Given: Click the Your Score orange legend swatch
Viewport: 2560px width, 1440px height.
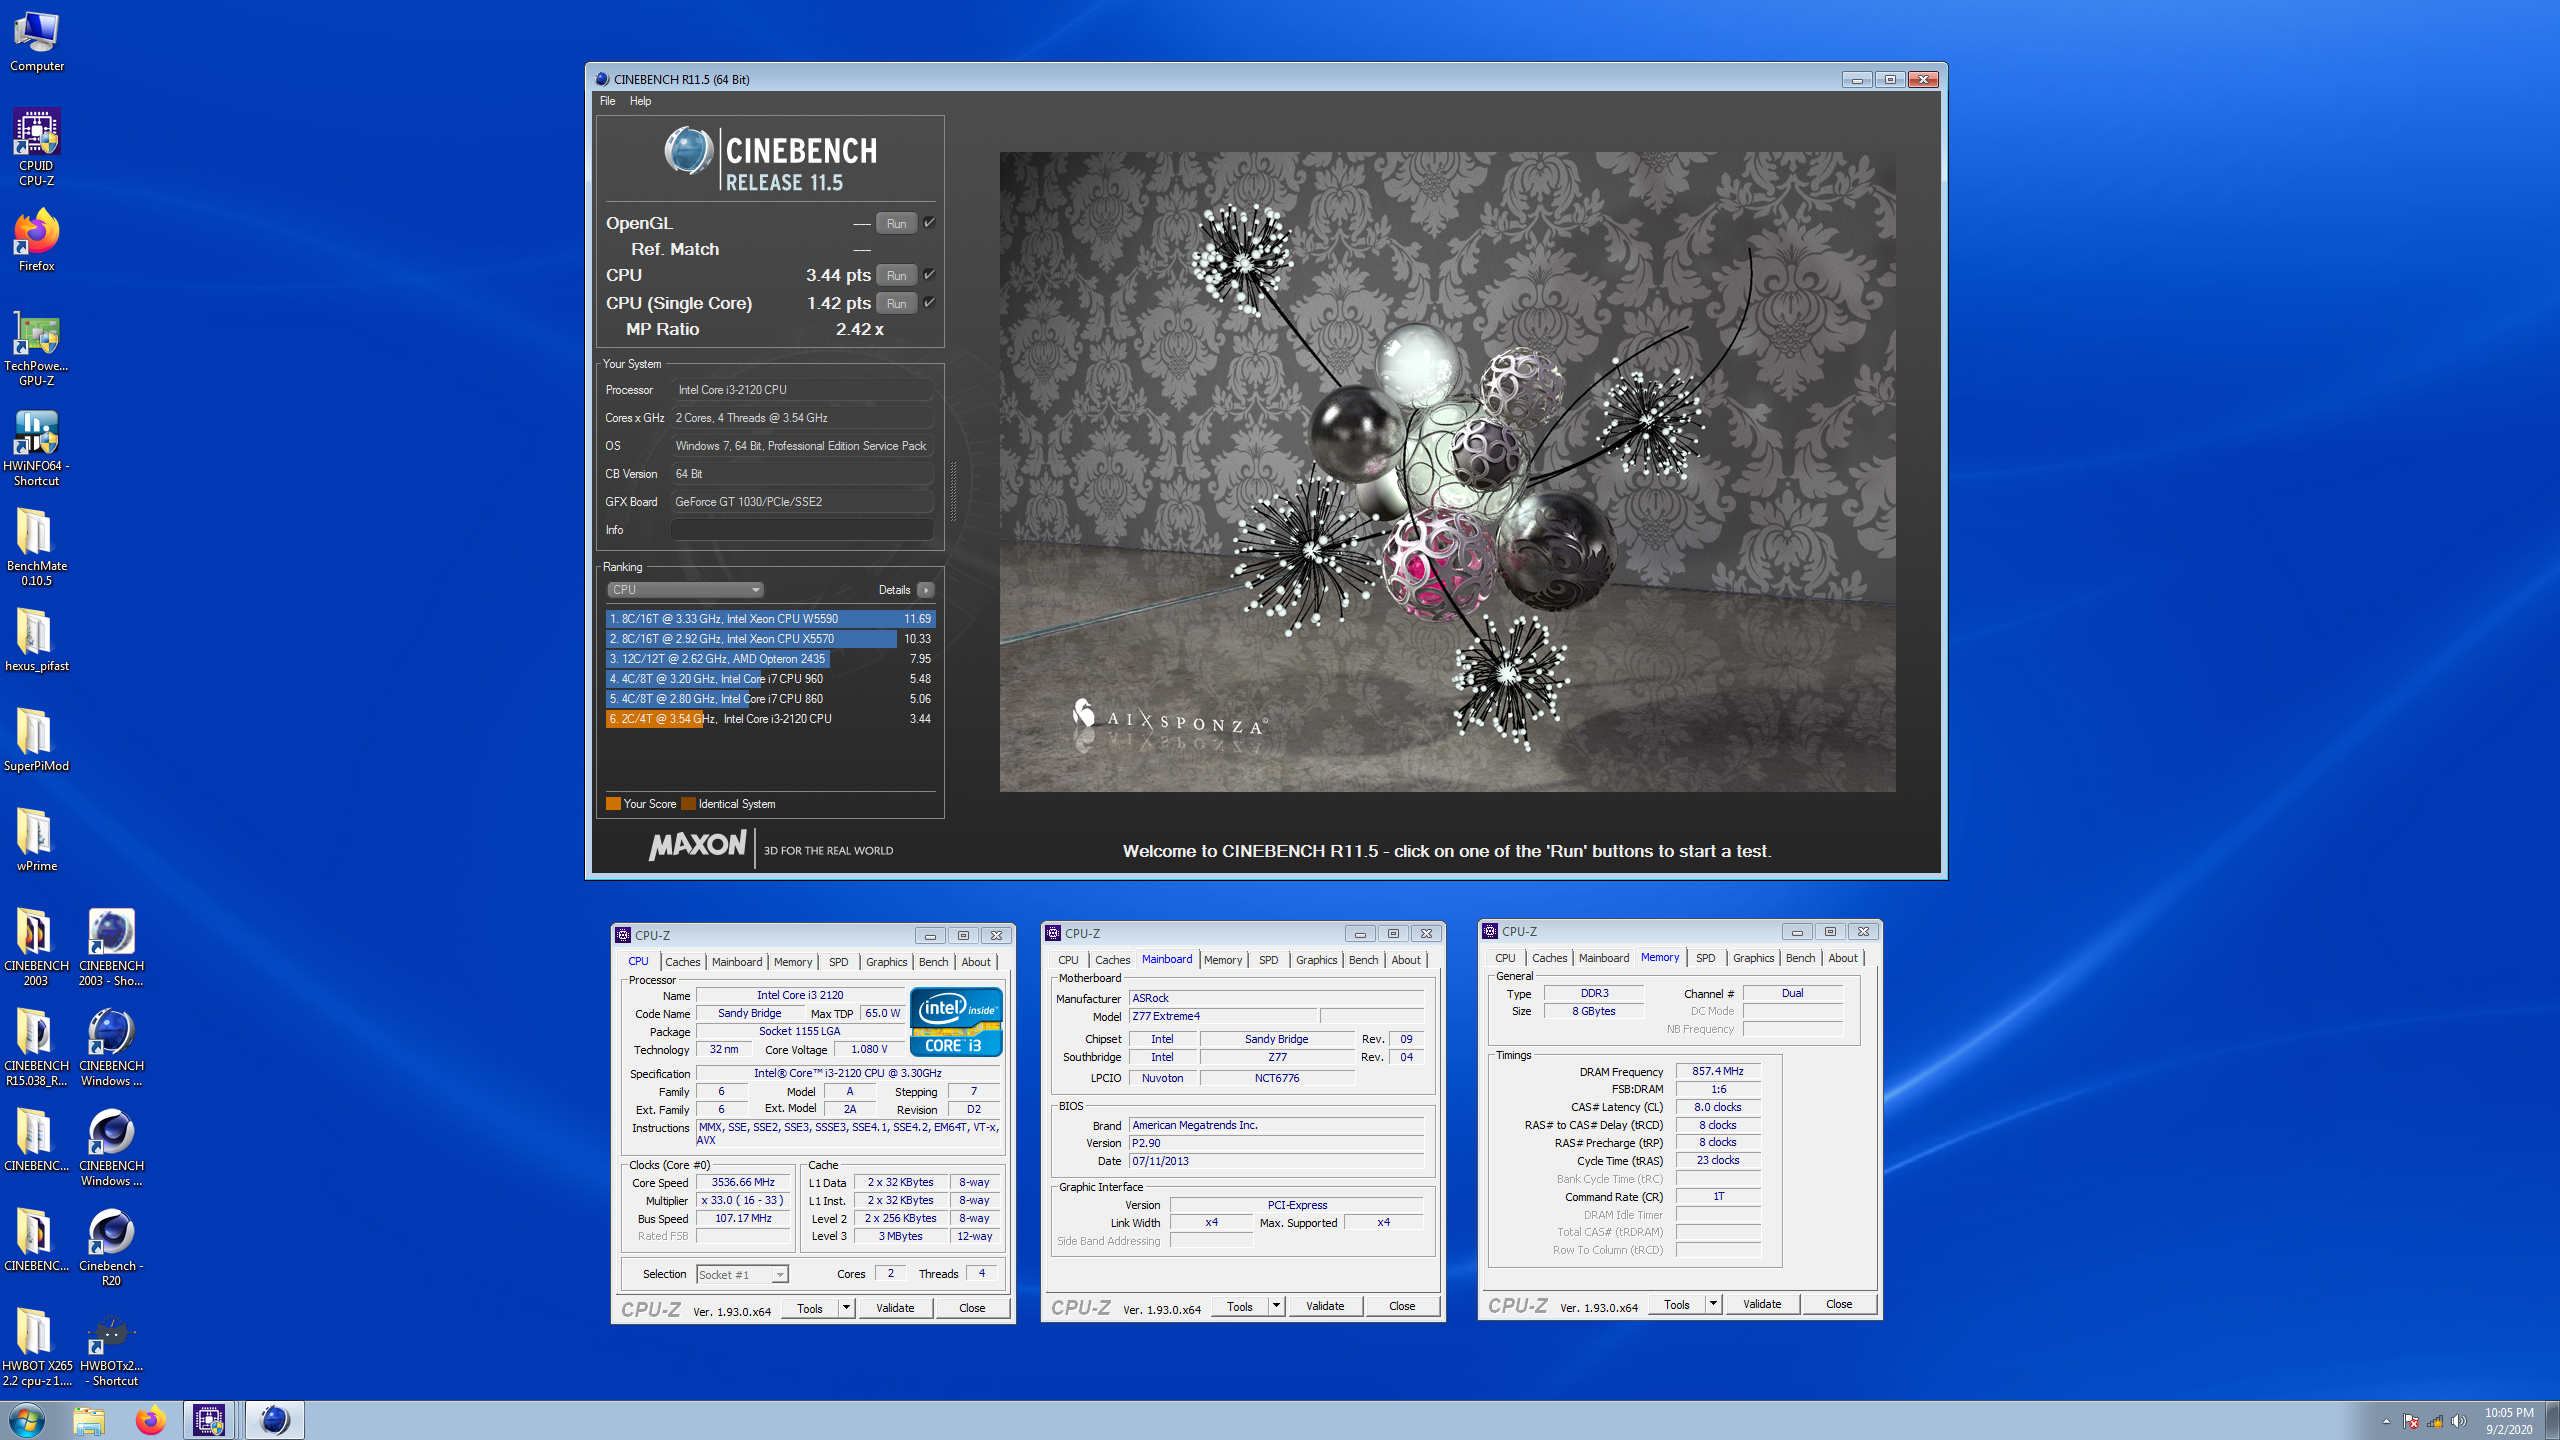Looking at the screenshot, I should (613, 804).
